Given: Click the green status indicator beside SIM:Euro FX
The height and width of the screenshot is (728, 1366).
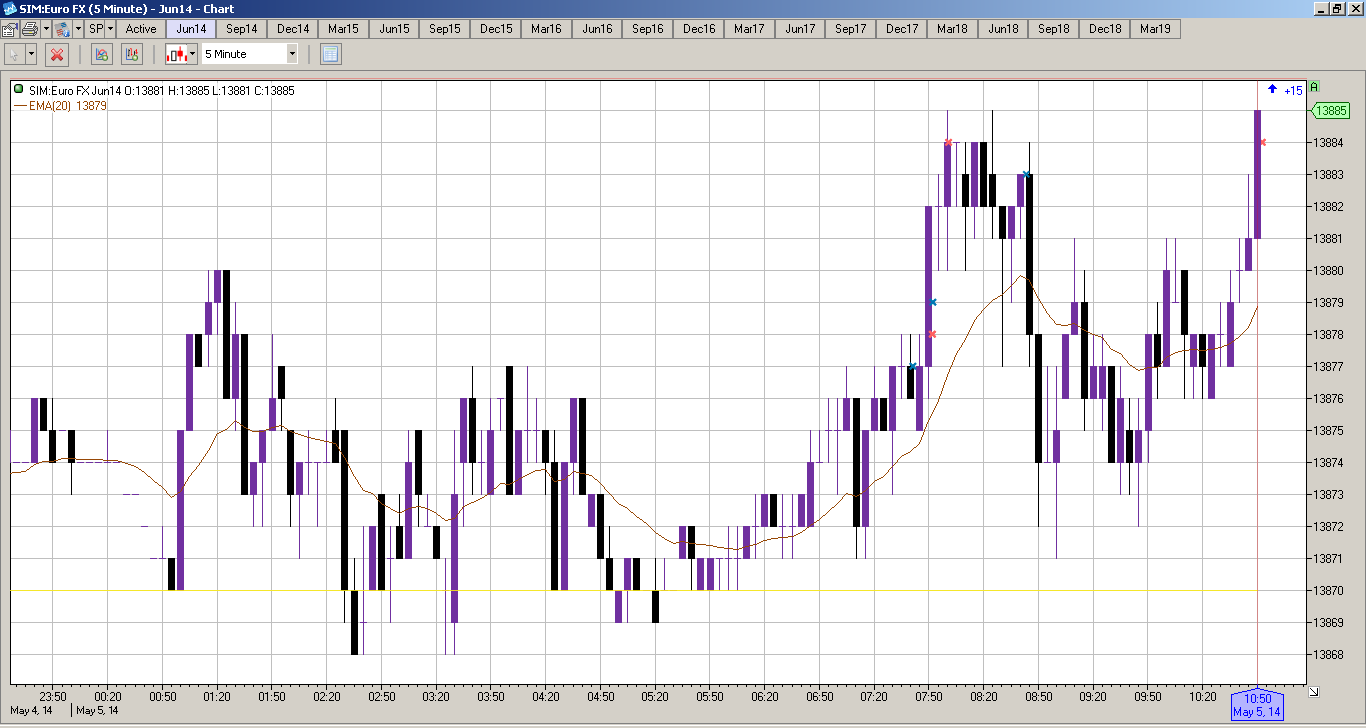Looking at the screenshot, I should coord(19,90).
